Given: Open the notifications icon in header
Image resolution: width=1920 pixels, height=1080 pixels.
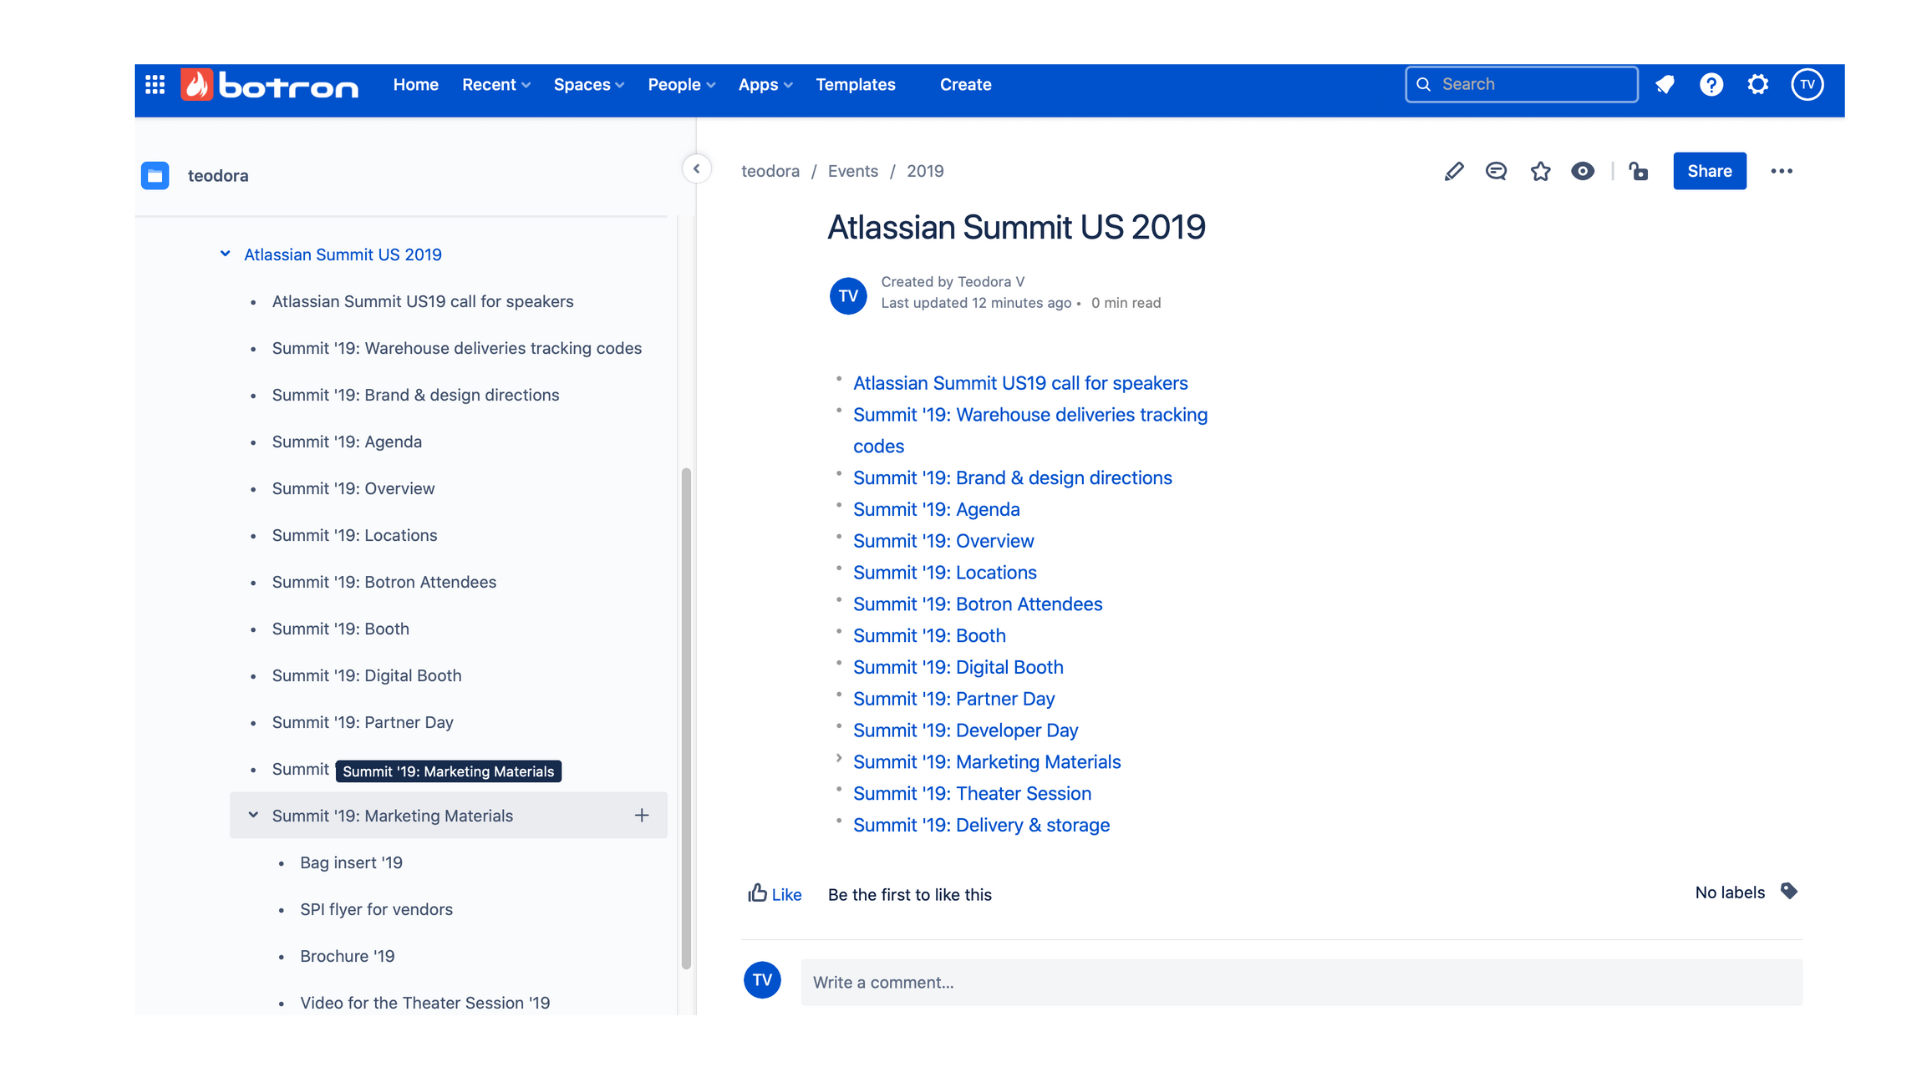Looking at the screenshot, I should tap(1665, 85).
